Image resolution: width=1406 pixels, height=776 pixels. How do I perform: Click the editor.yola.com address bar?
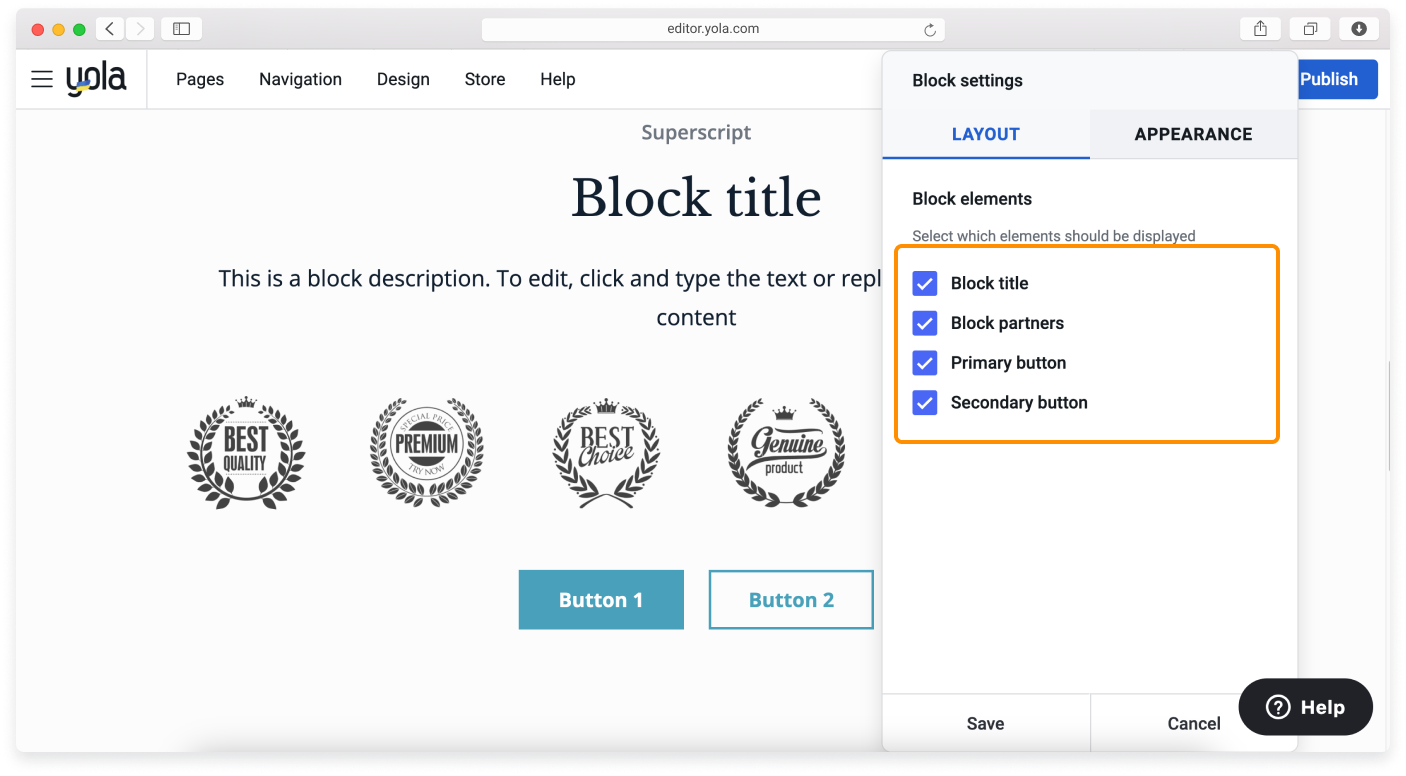pos(712,28)
